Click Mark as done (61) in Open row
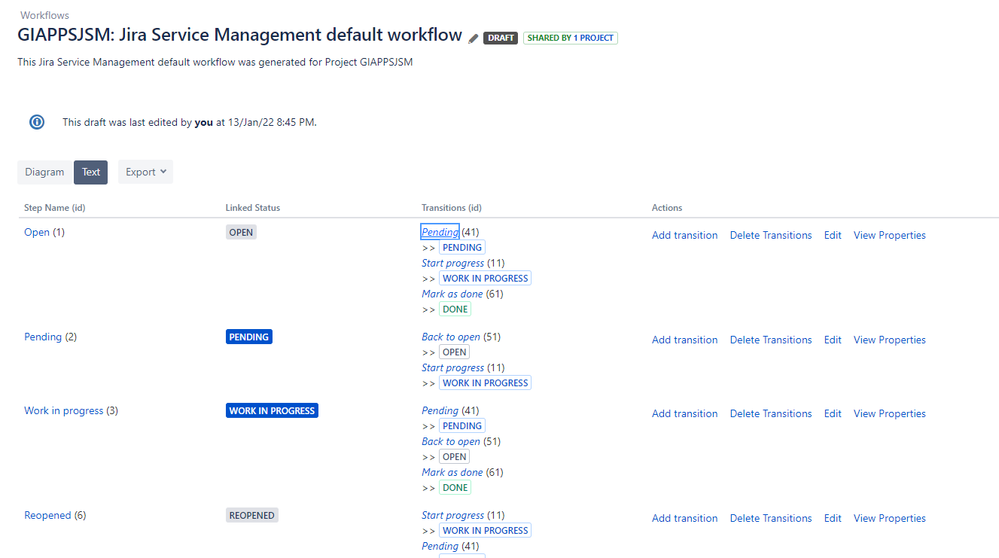This screenshot has height=558, width=999. click(x=452, y=294)
